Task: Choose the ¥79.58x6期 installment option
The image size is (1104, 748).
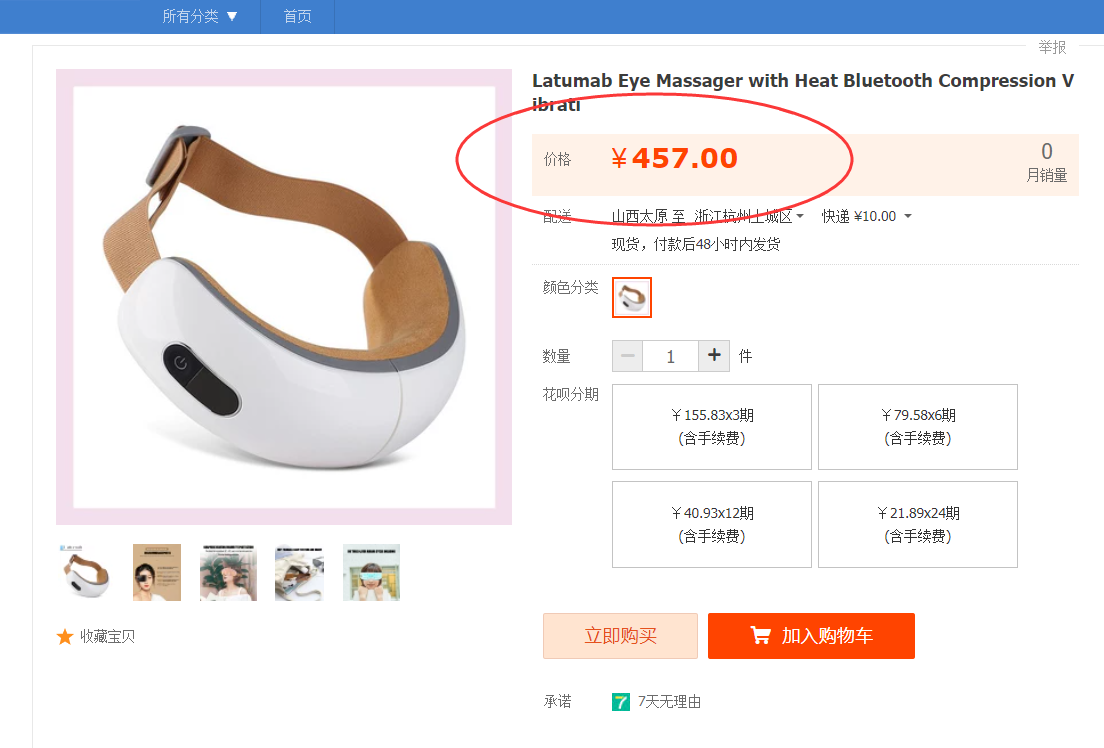Action: pos(918,427)
